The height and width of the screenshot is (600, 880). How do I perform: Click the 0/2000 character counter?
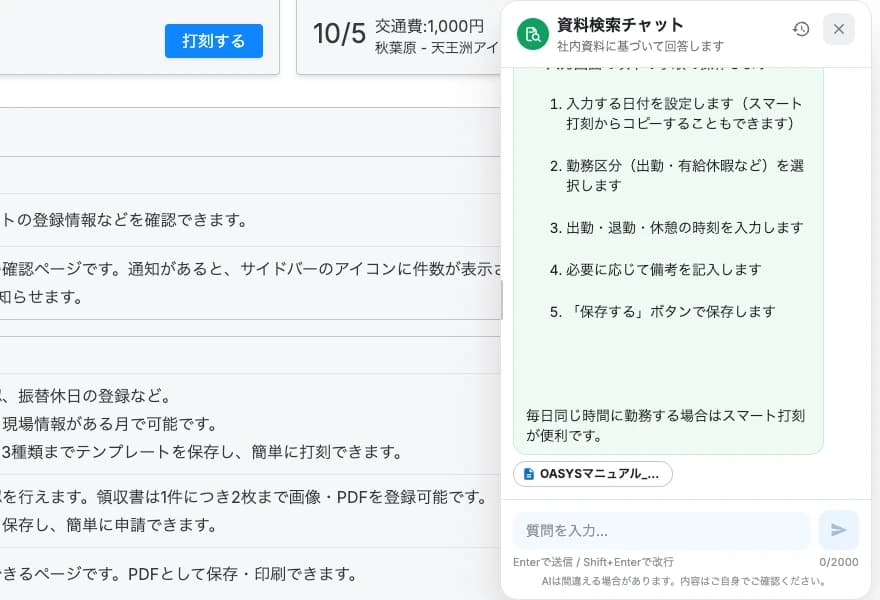click(838, 562)
